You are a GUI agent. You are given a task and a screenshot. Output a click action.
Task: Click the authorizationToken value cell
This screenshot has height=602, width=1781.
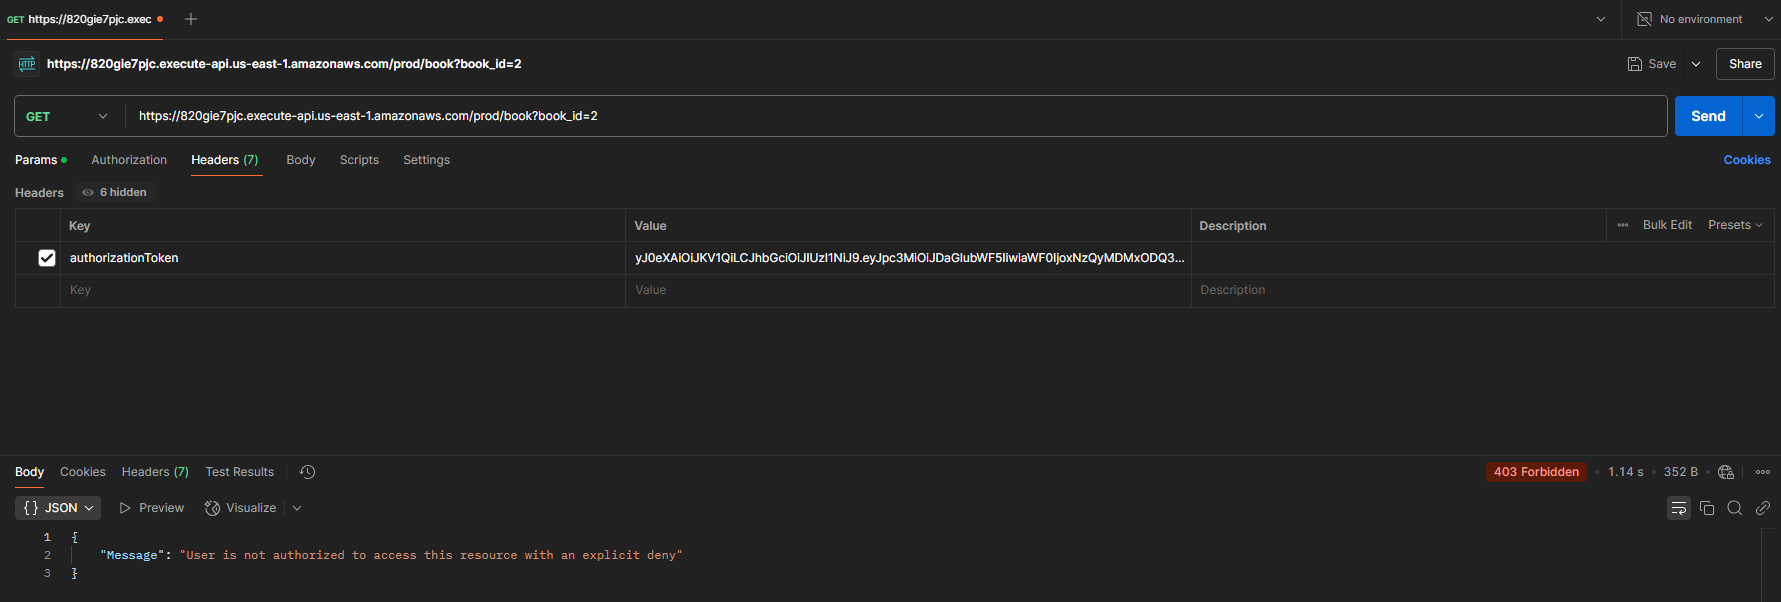tap(908, 258)
